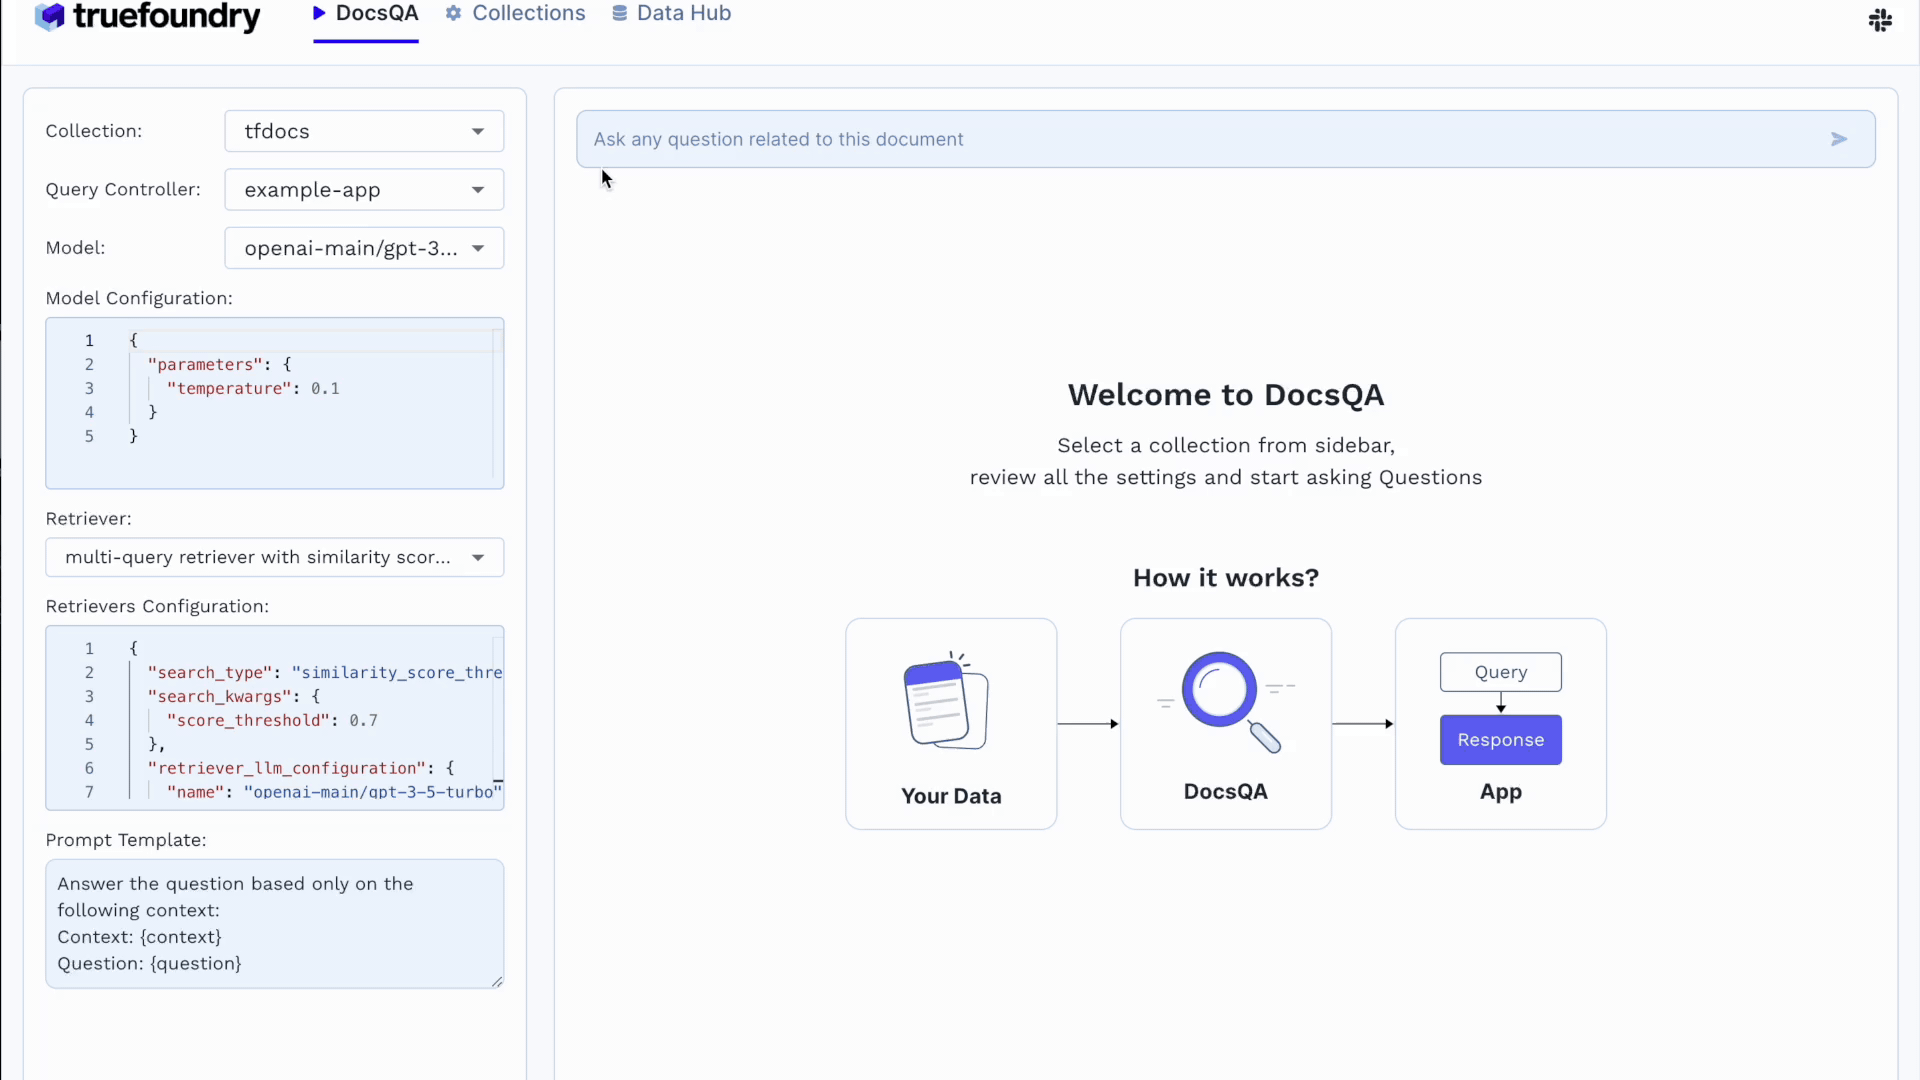Click the Query label in App panel
The height and width of the screenshot is (1080, 1920).
pos(1501,673)
